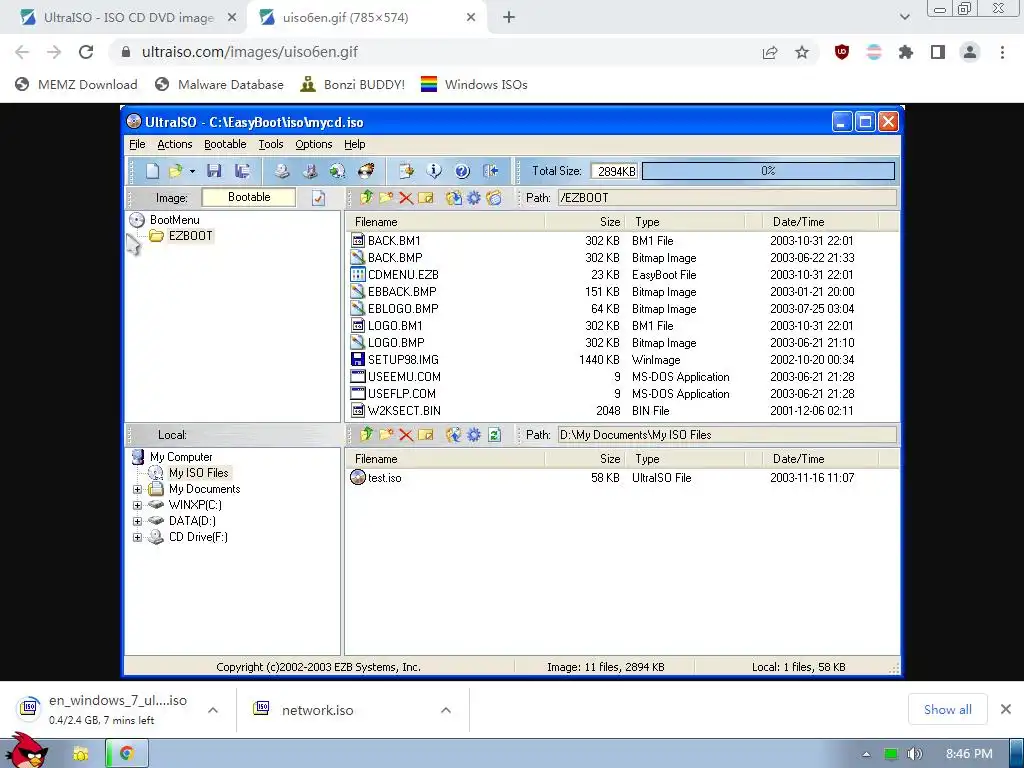Click the Open folder icon in UltraISO toolbar

click(175, 171)
